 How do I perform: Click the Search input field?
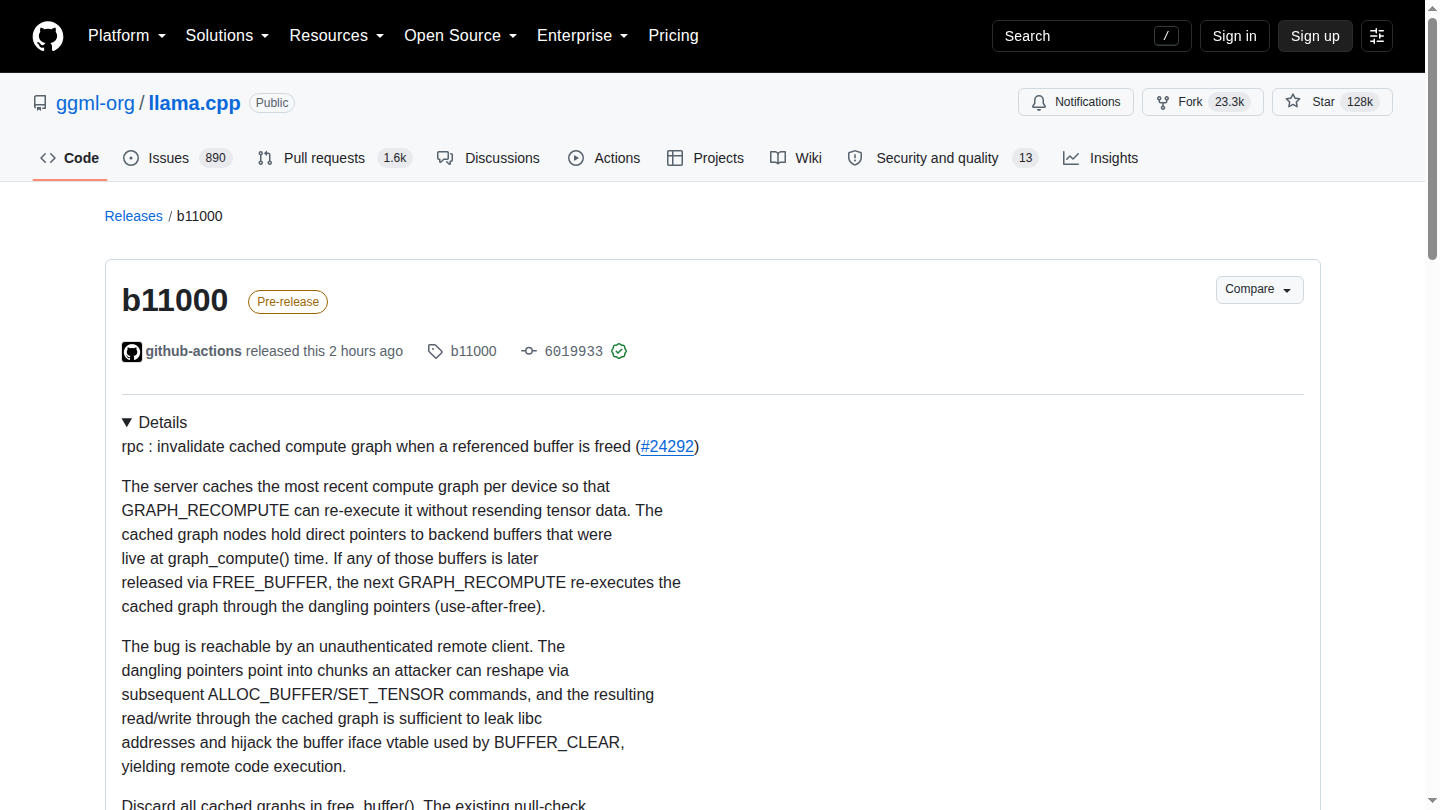[1091, 36]
